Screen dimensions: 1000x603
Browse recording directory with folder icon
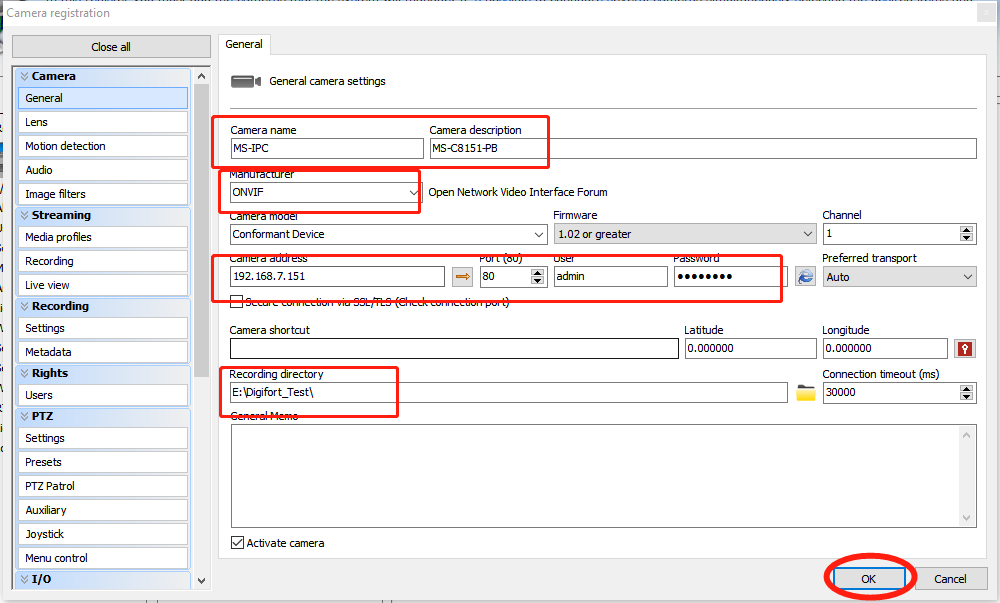(x=805, y=393)
